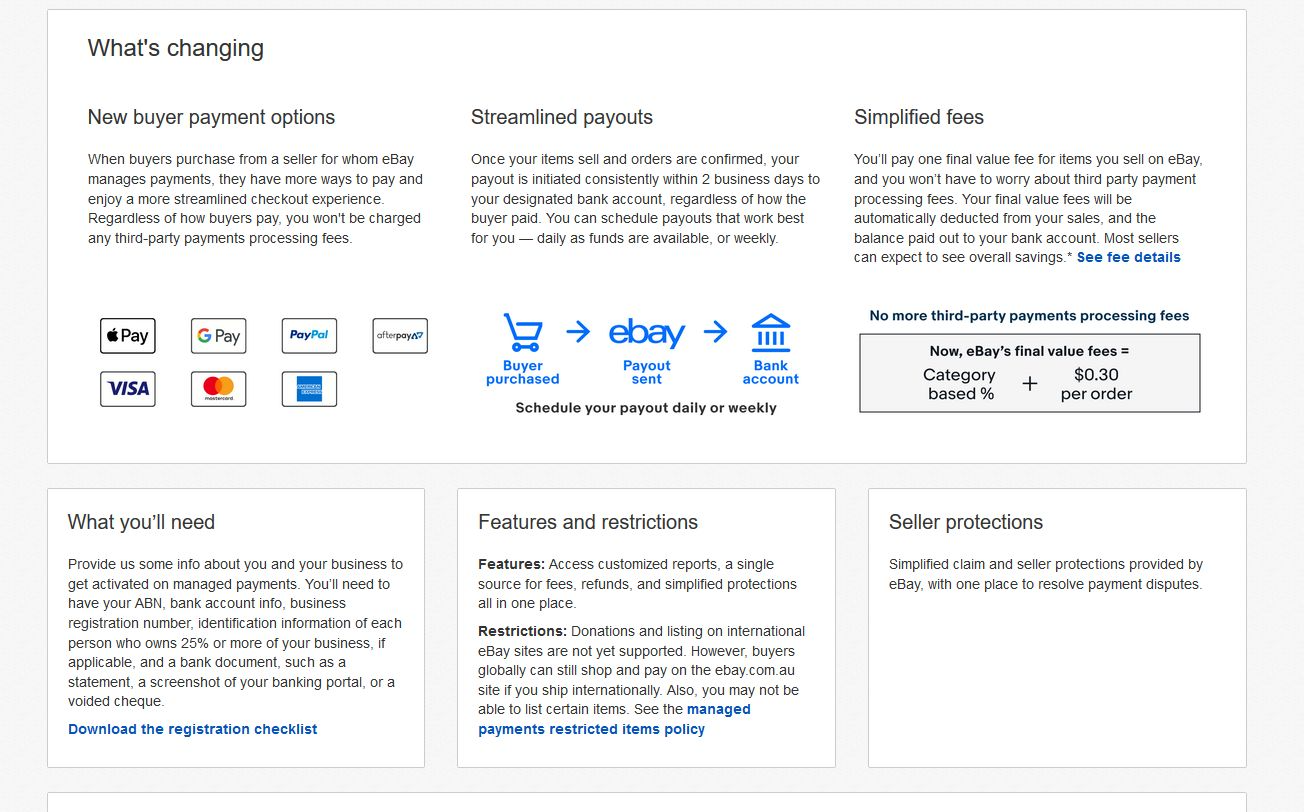This screenshot has width=1304, height=812.
Task: Click Schedule your payout daily or weekly text
Action: [x=646, y=408]
